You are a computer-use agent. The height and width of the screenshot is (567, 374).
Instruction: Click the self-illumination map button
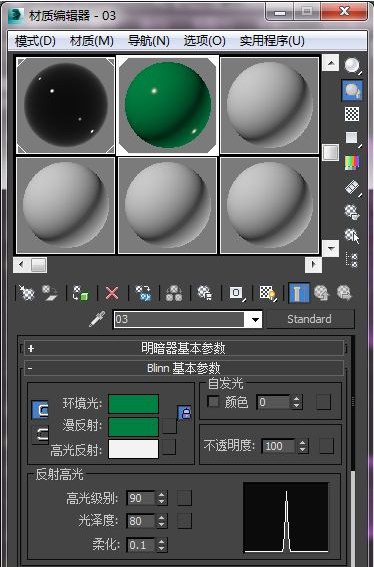(323, 402)
